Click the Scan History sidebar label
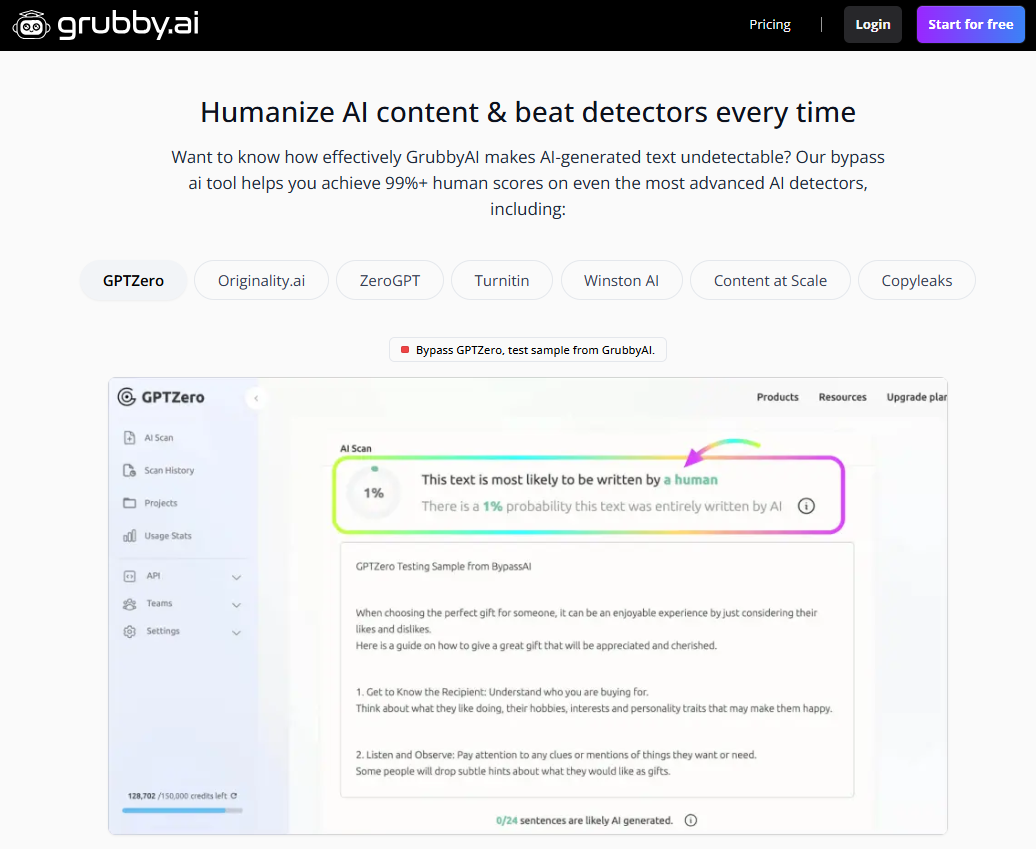The image size is (1036, 849). 169,470
